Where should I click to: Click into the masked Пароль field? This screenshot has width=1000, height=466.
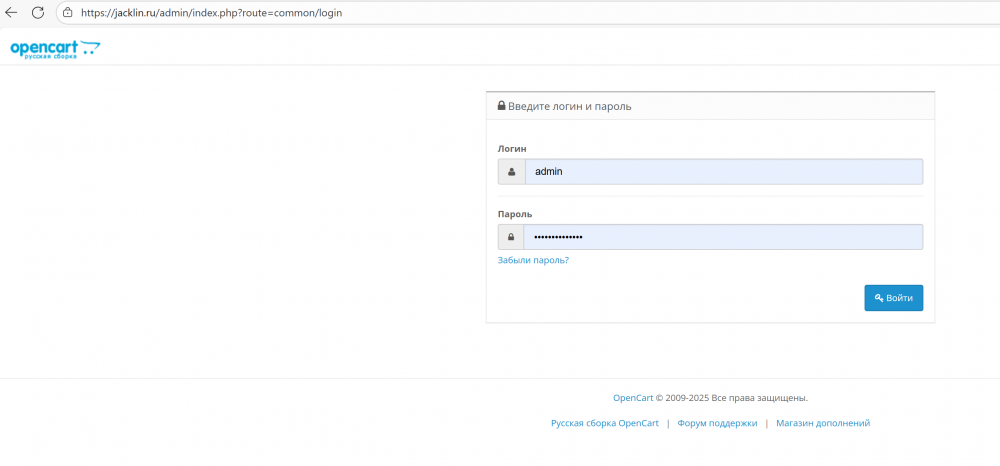(x=723, y=237)
